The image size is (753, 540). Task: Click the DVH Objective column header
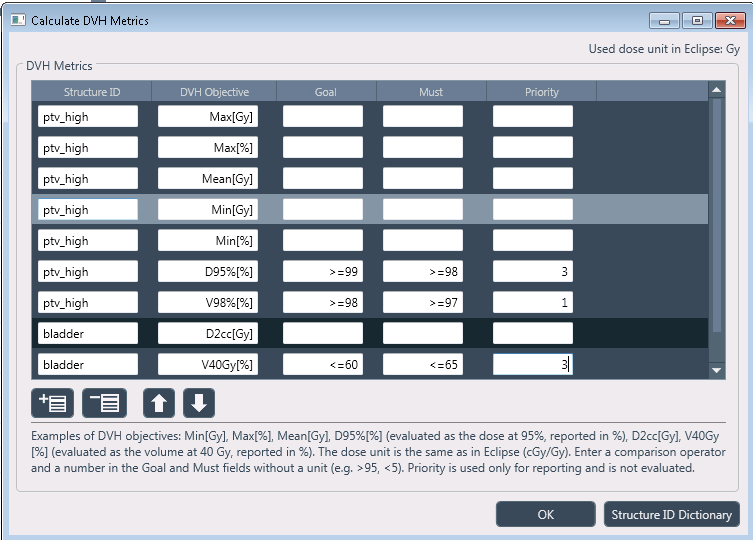pos(214,92)
